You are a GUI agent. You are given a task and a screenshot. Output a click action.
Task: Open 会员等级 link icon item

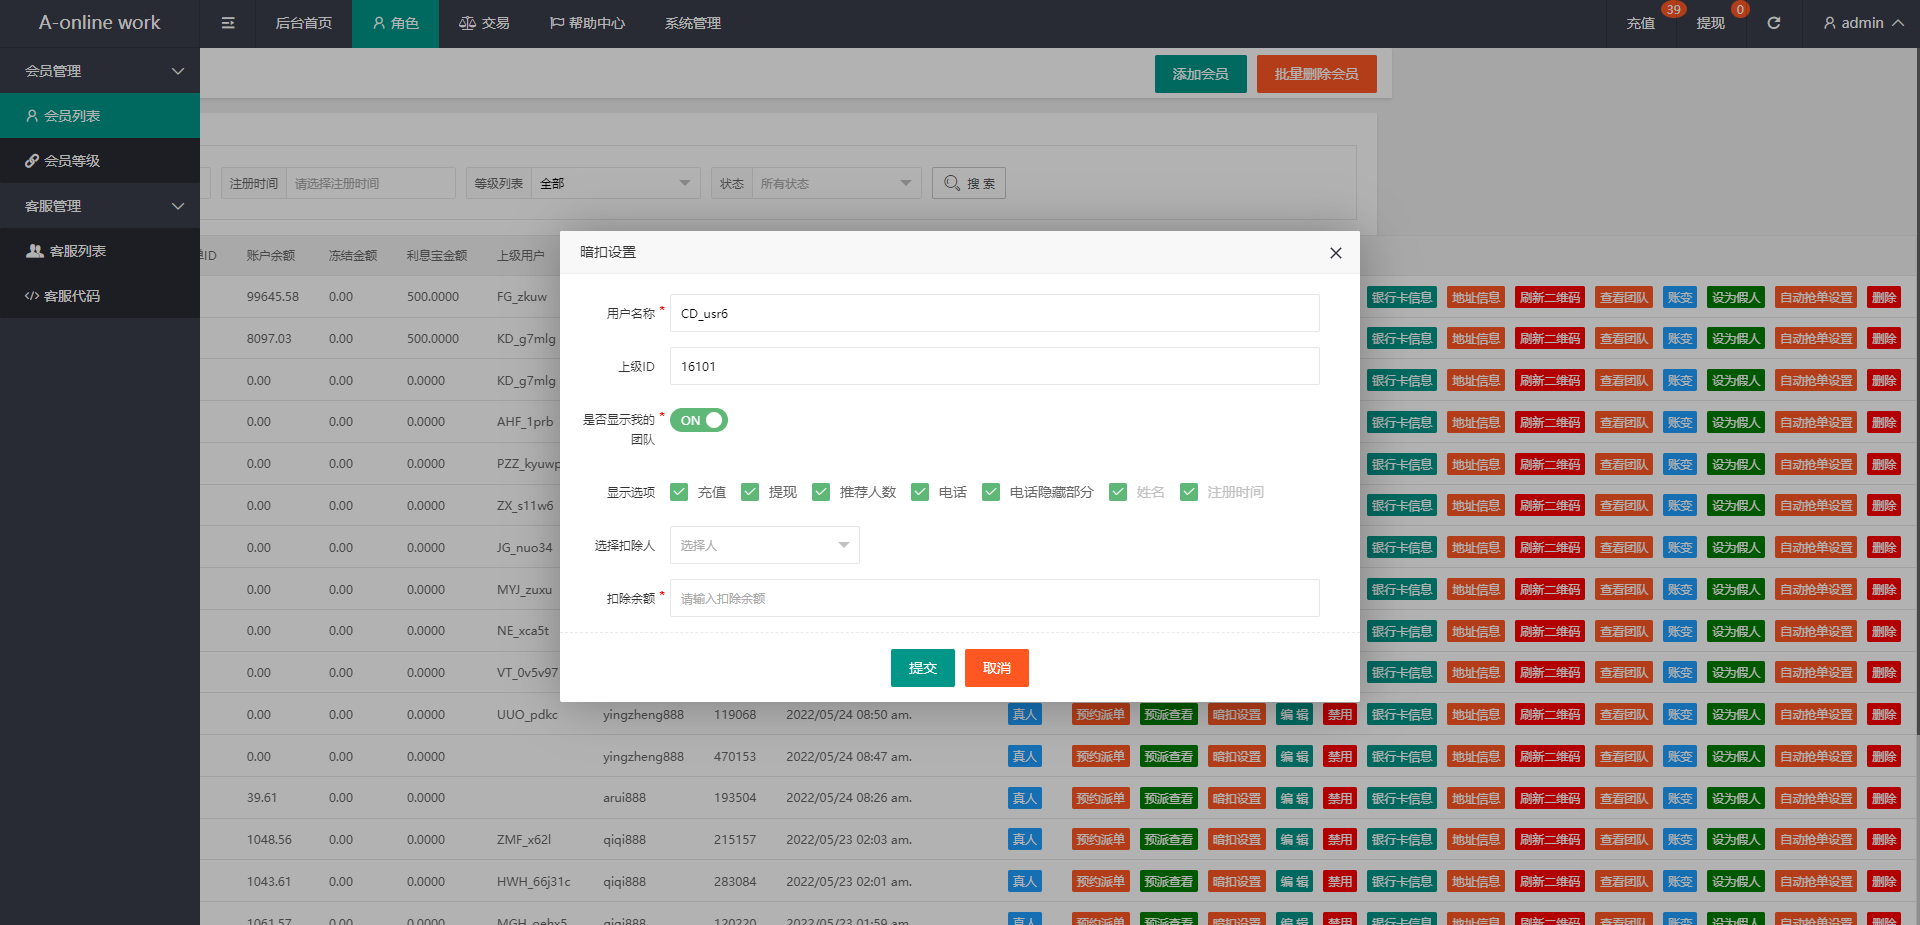tap(100, 161)
